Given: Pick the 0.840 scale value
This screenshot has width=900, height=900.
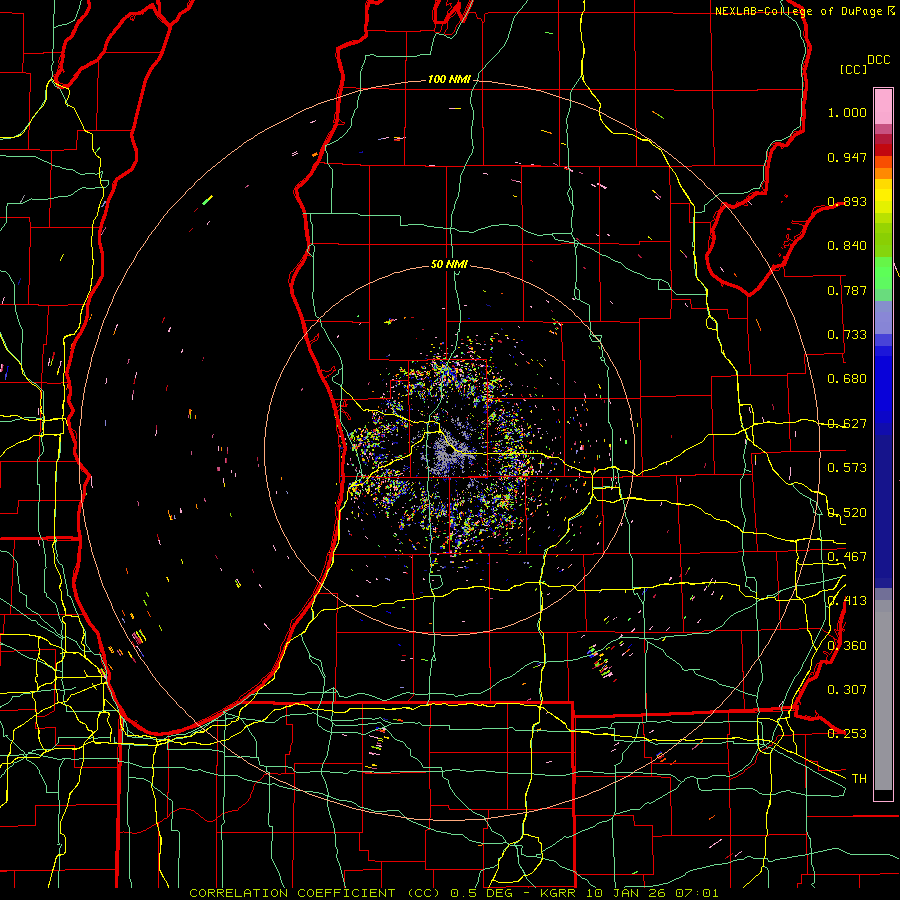Looking at the screenshot, I should coord(847,246).
